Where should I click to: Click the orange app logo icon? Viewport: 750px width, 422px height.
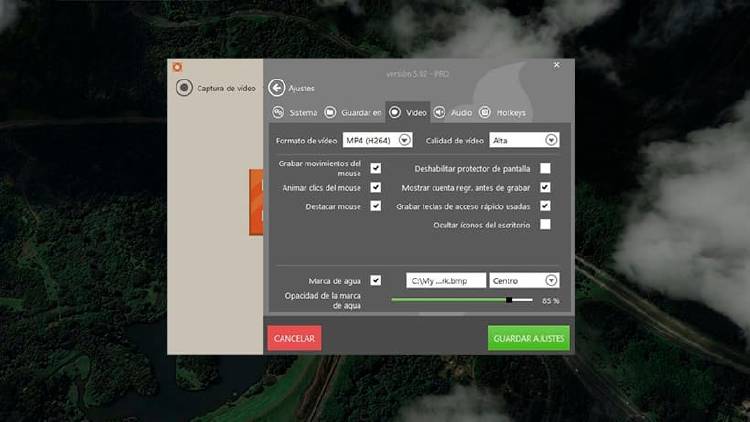[177, 67]
